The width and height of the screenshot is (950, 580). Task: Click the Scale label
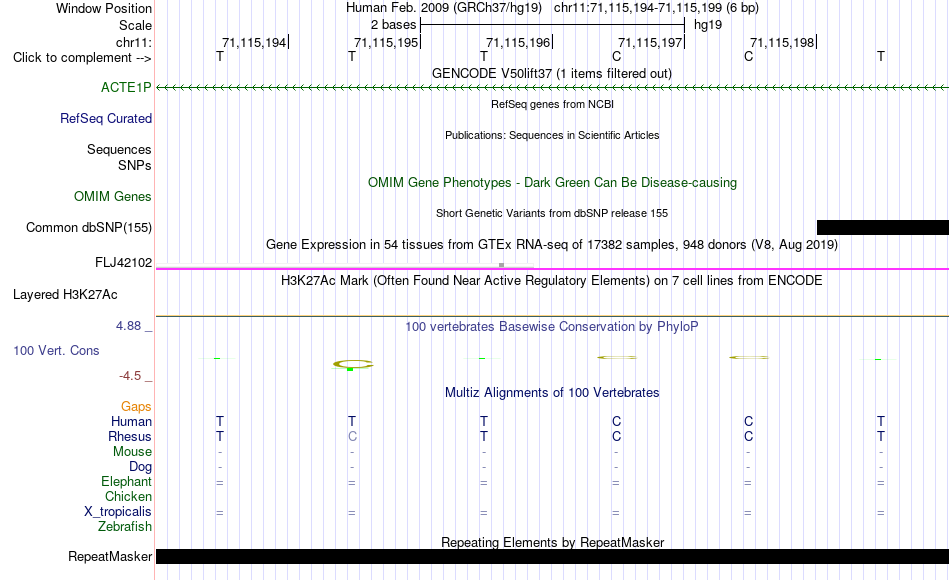tap(135, 25)
